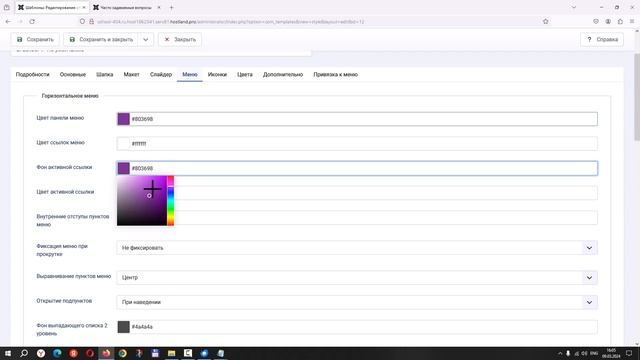This screenshot has height=360, width=640.
Task: Click the taskbar clock and date
Action: tap(611, 353)
